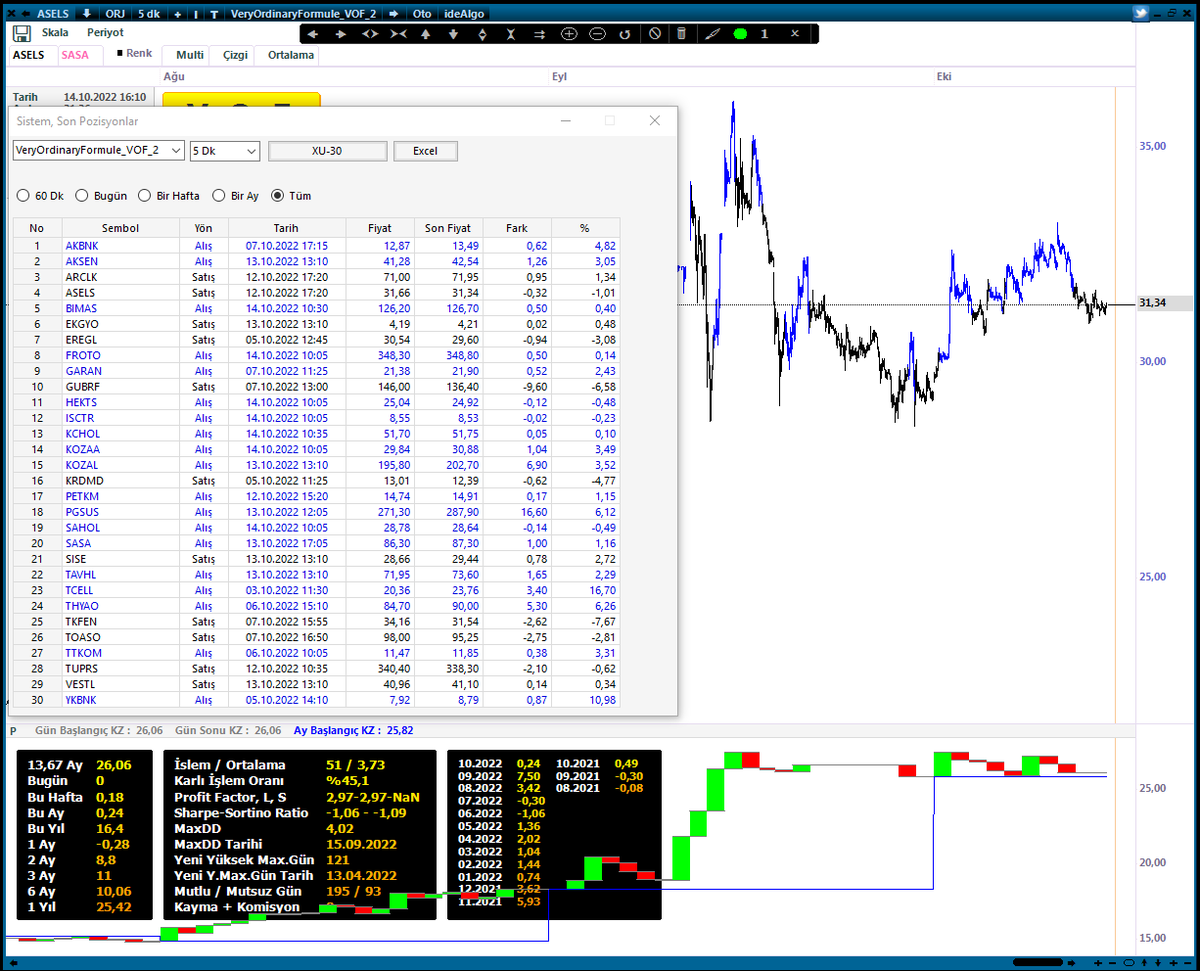Select the Zoom In icon on the chart toolbar

(x=568, y=33)
